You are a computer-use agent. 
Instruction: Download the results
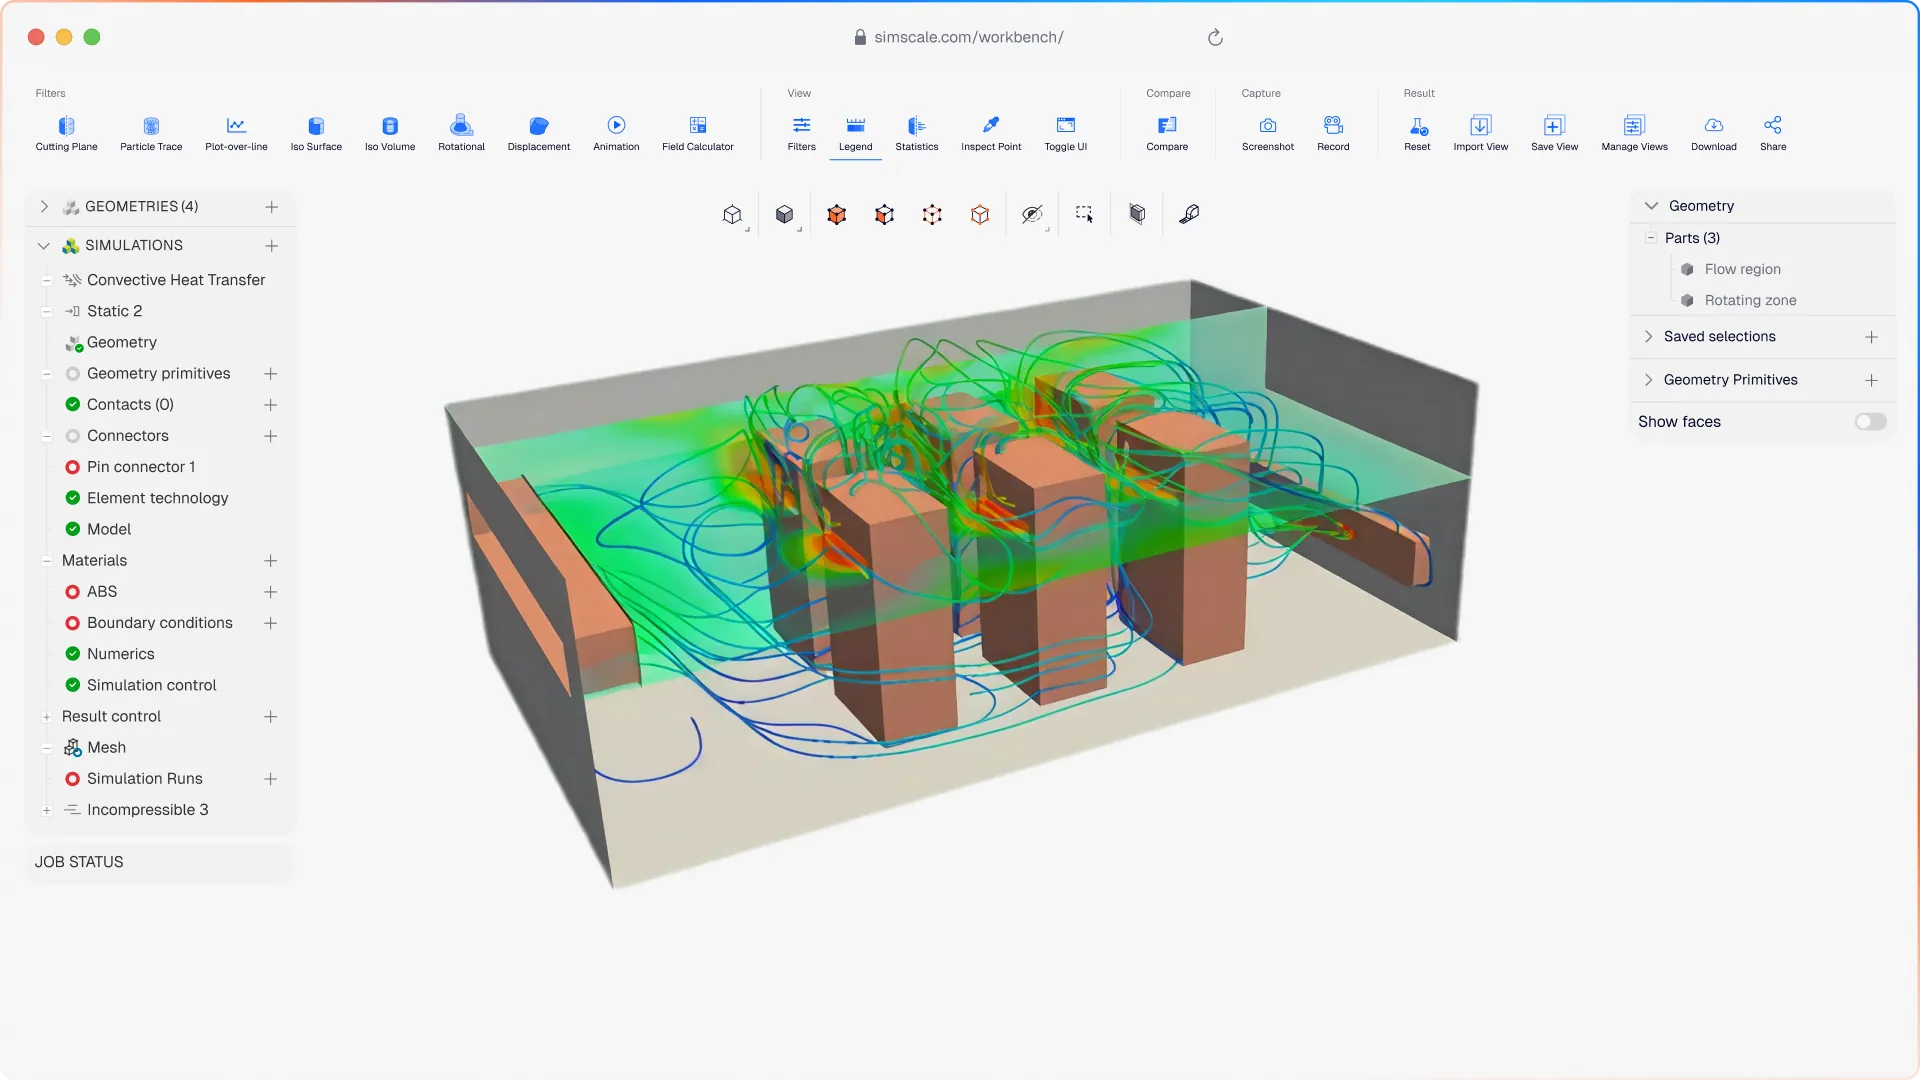coord(1714,133)
